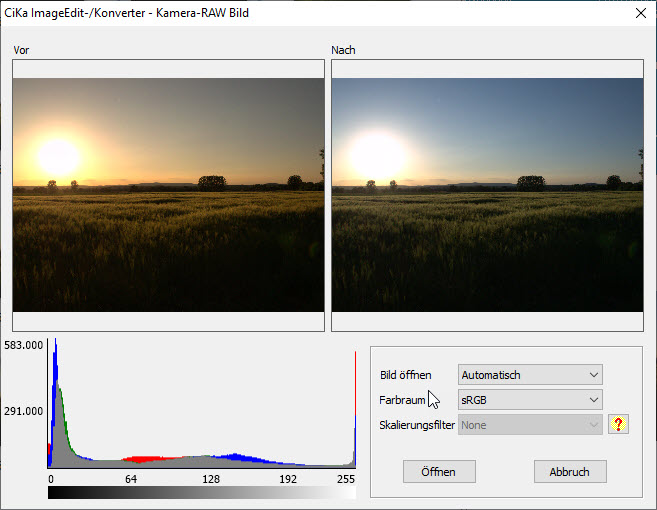The image size is (657, 510).
Task: Click the 583.000 histogram axis value
Action: pyautogui.click(x=23, y=345)
